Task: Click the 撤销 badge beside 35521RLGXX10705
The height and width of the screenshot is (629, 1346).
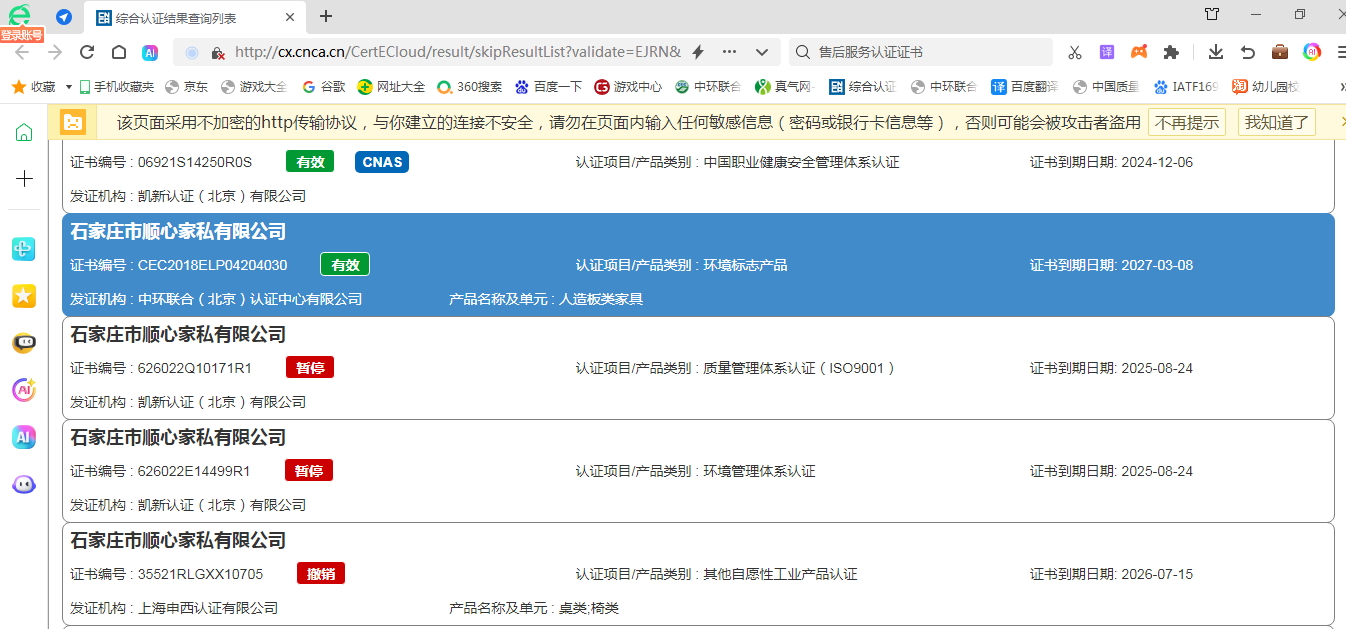Action: point(321,574)
